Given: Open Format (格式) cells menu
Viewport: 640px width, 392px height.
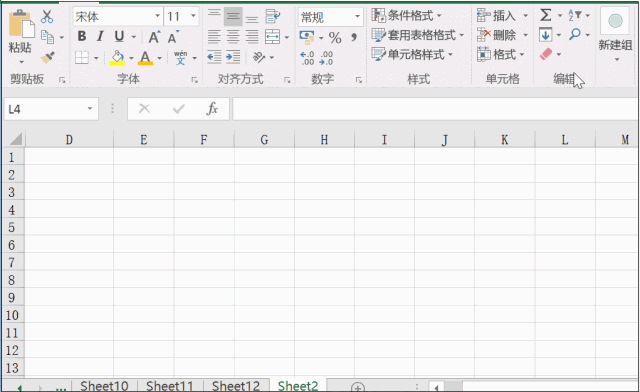Looking at the screenshot, I should pos(500,54).
